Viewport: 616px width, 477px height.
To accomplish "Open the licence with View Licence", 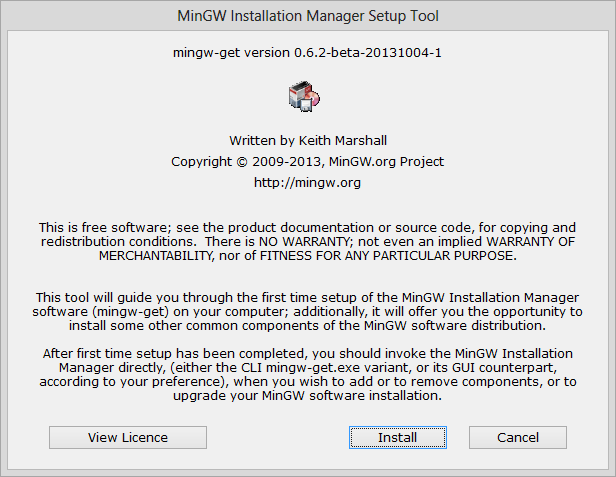I will point(128,437).
